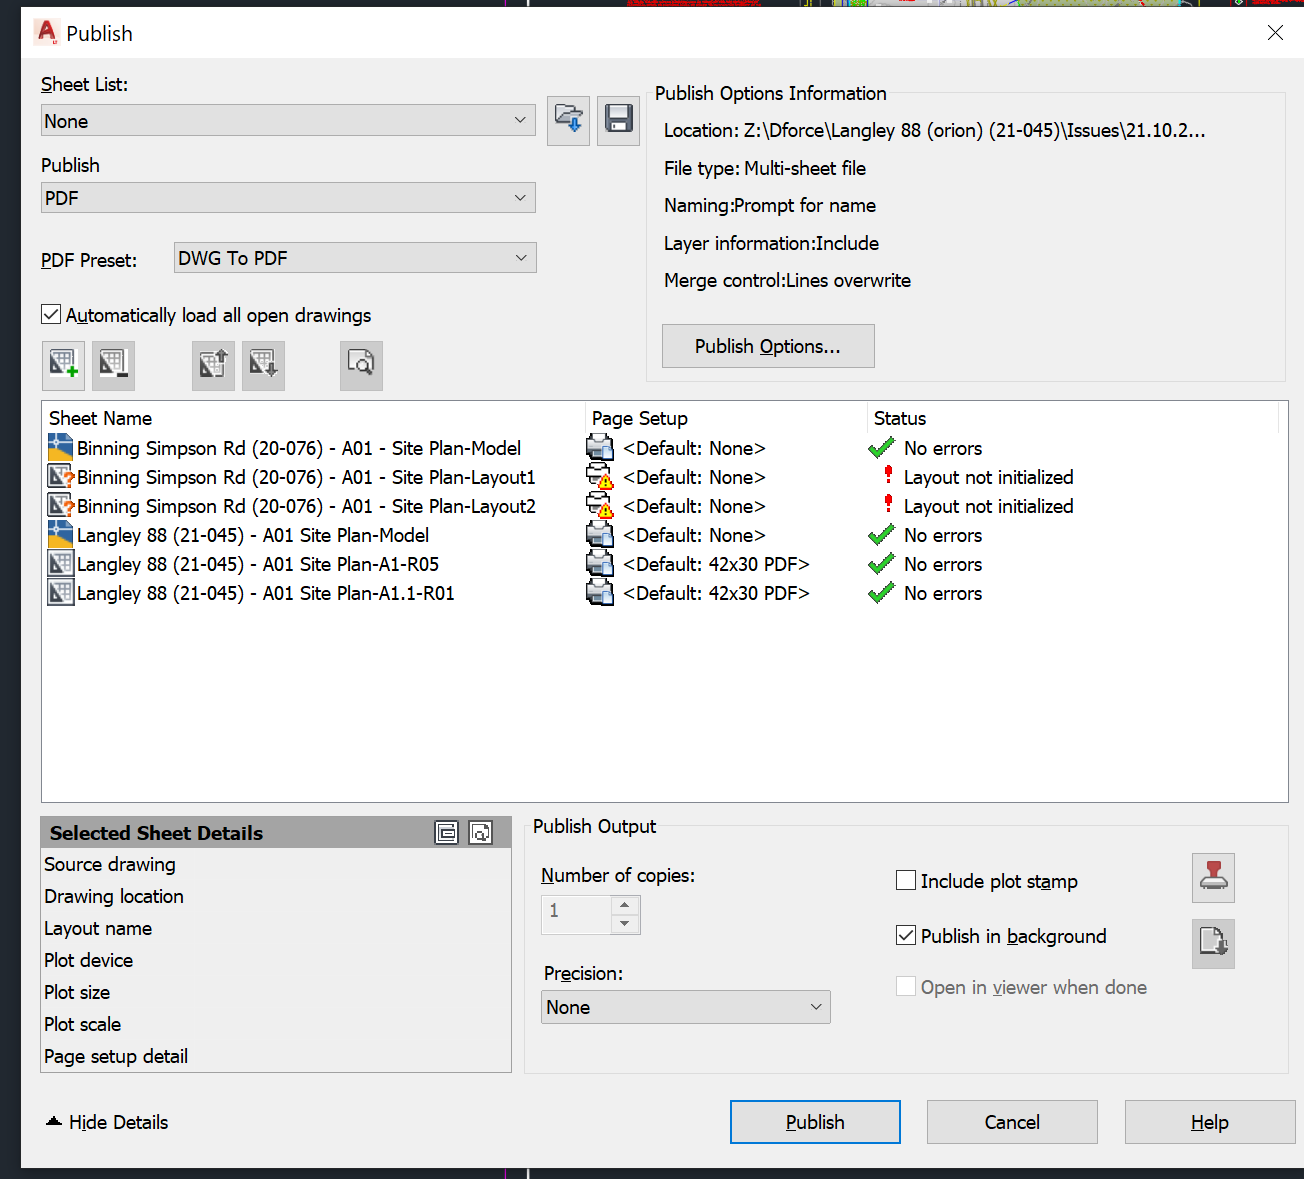Click the Publish Options button
The image size is (1304, 1179).
point(768,345)
